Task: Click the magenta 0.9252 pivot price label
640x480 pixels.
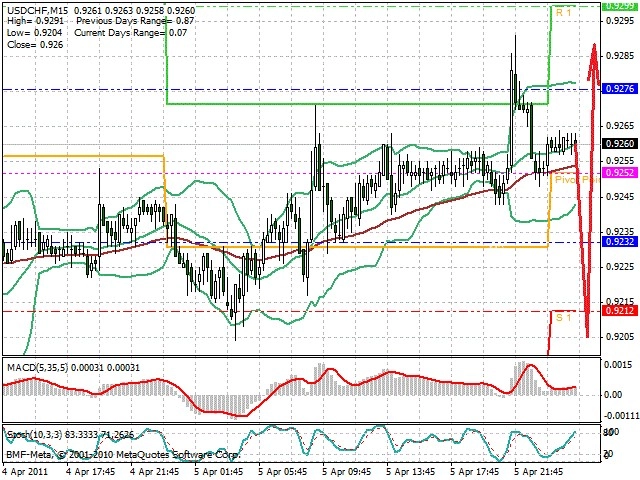Action: (x=620, y=173)
